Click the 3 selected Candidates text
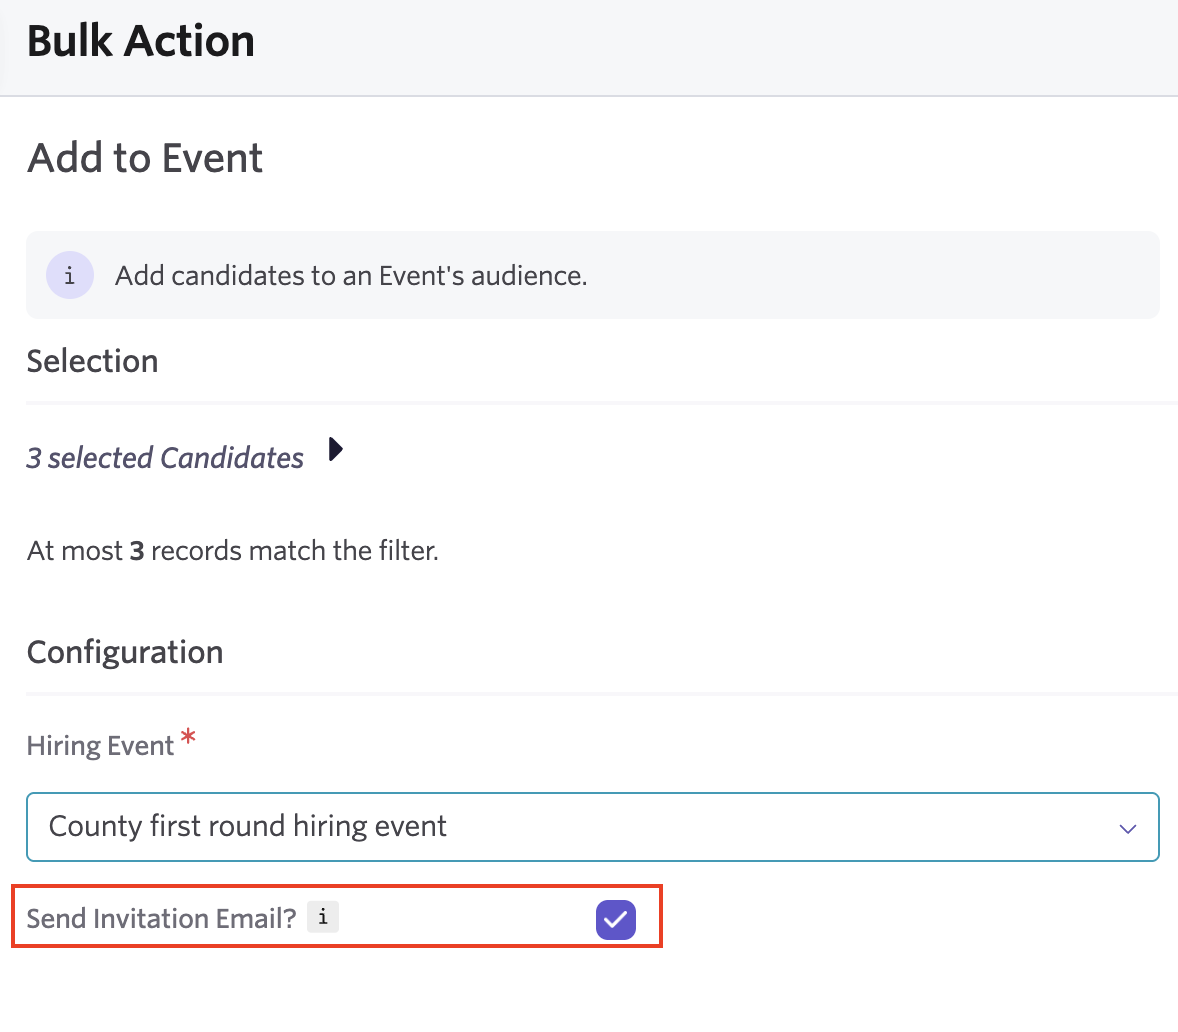Viewport: 1178px width, 1032px height. point(165,457)
